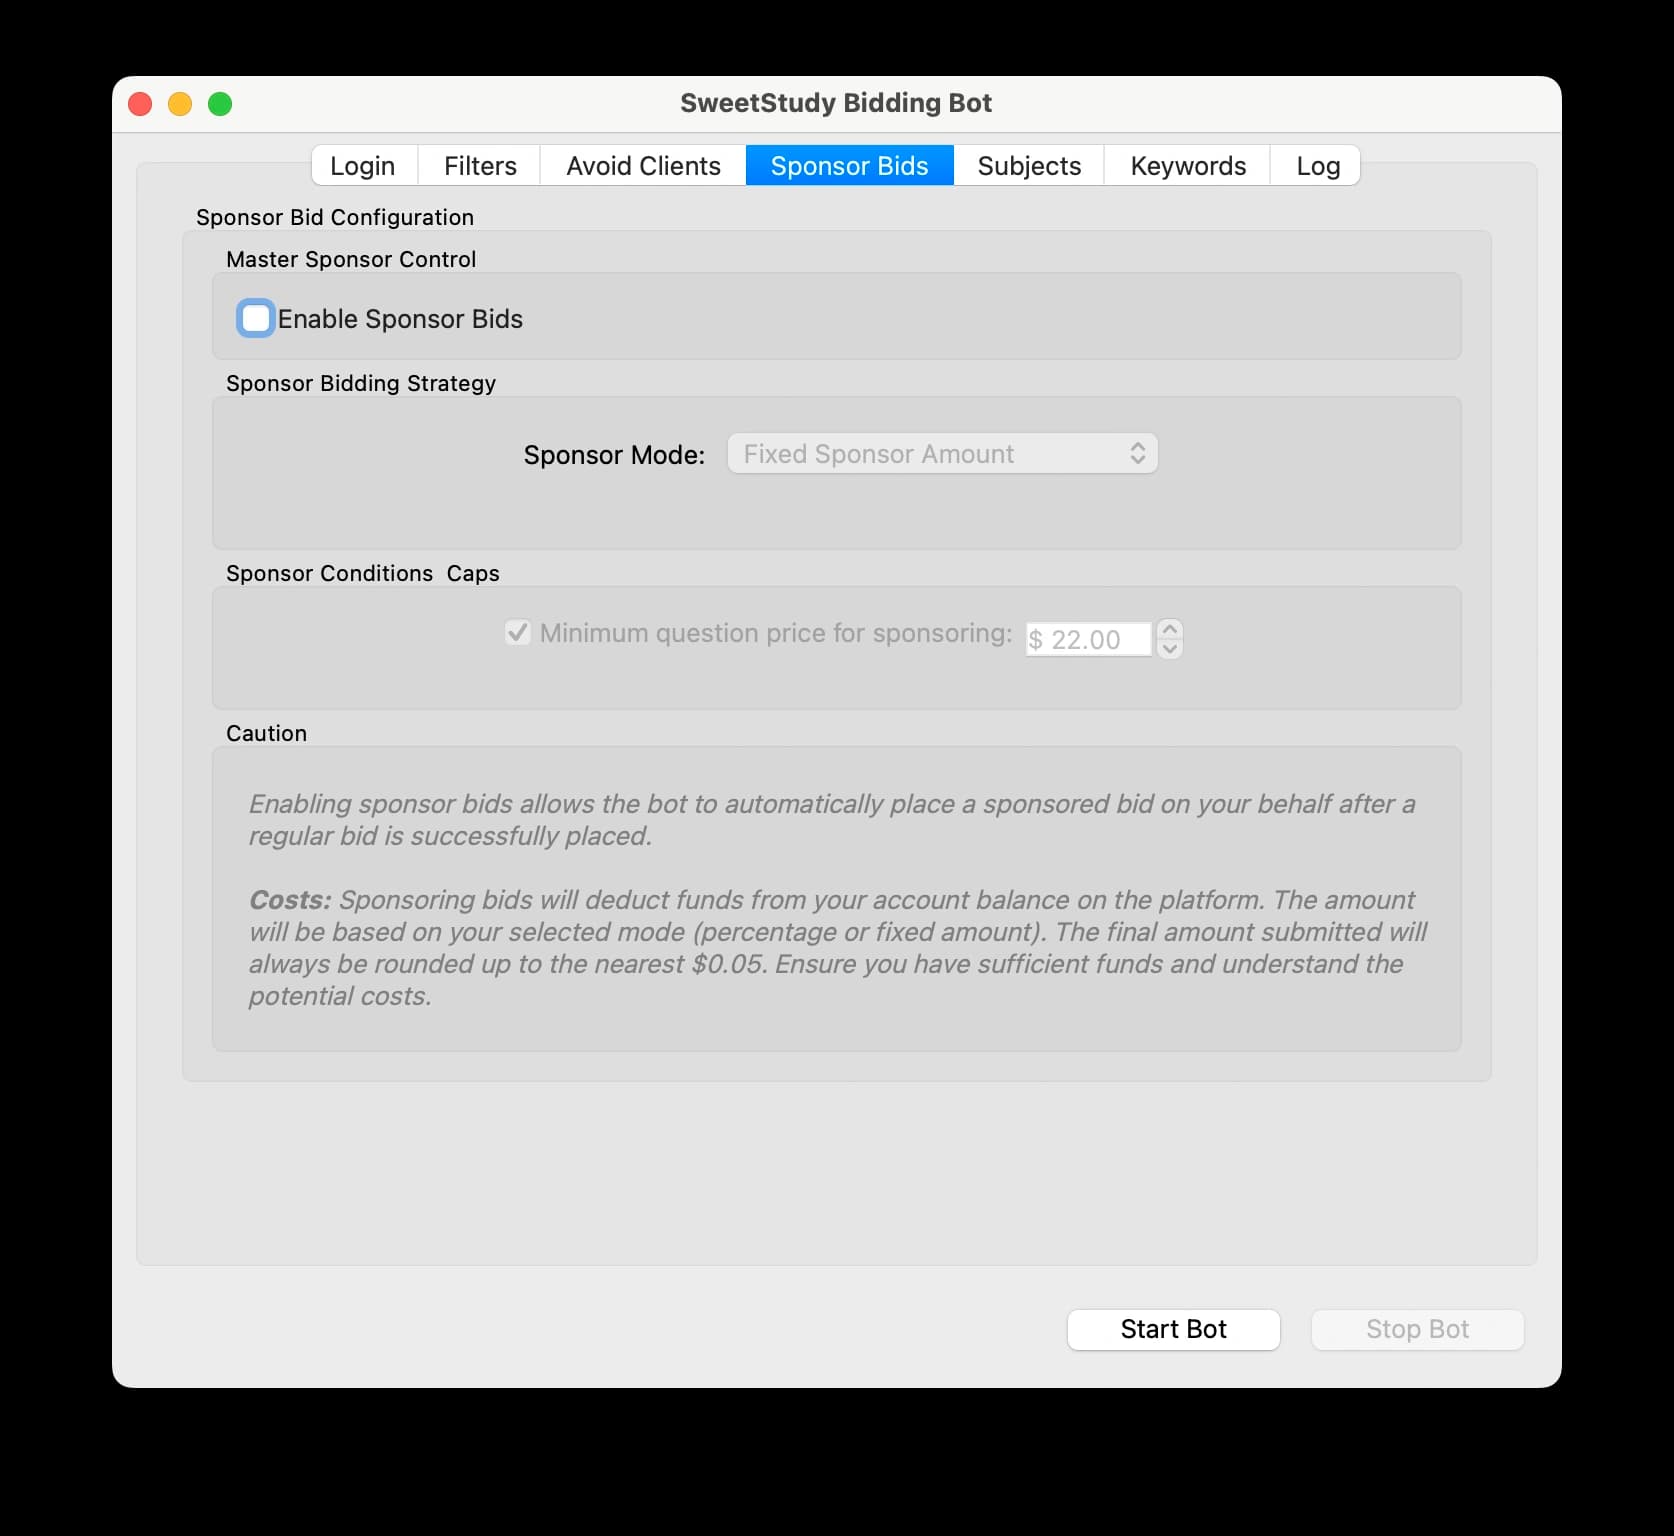The height and width of the screenshot is (1536, 1674).
Task: Click the Sponsor Conditions Caps heading
Action: [x=363, y=573]
